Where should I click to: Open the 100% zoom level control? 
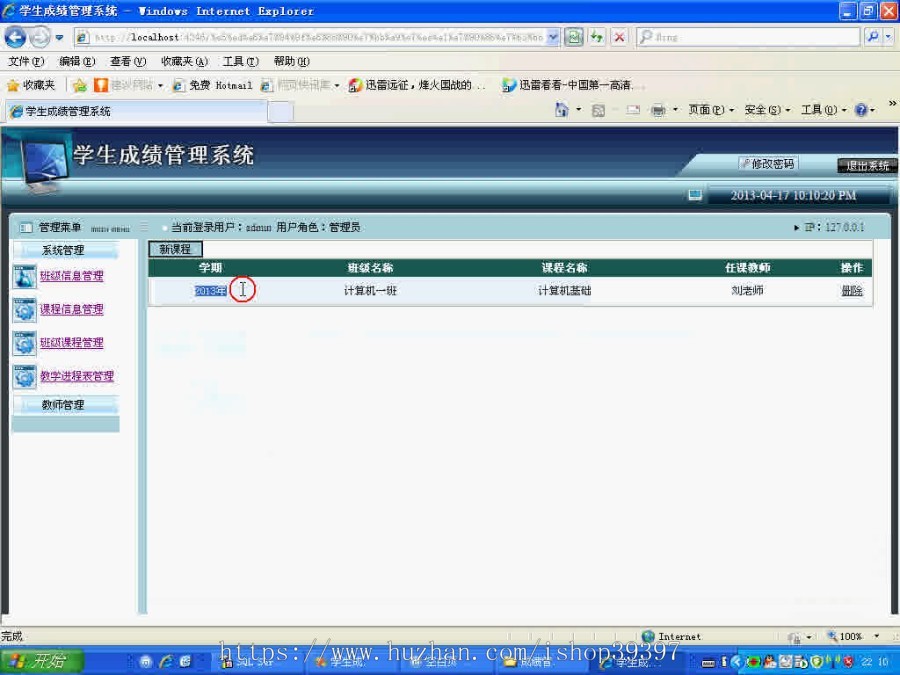(x=854, y=636)
